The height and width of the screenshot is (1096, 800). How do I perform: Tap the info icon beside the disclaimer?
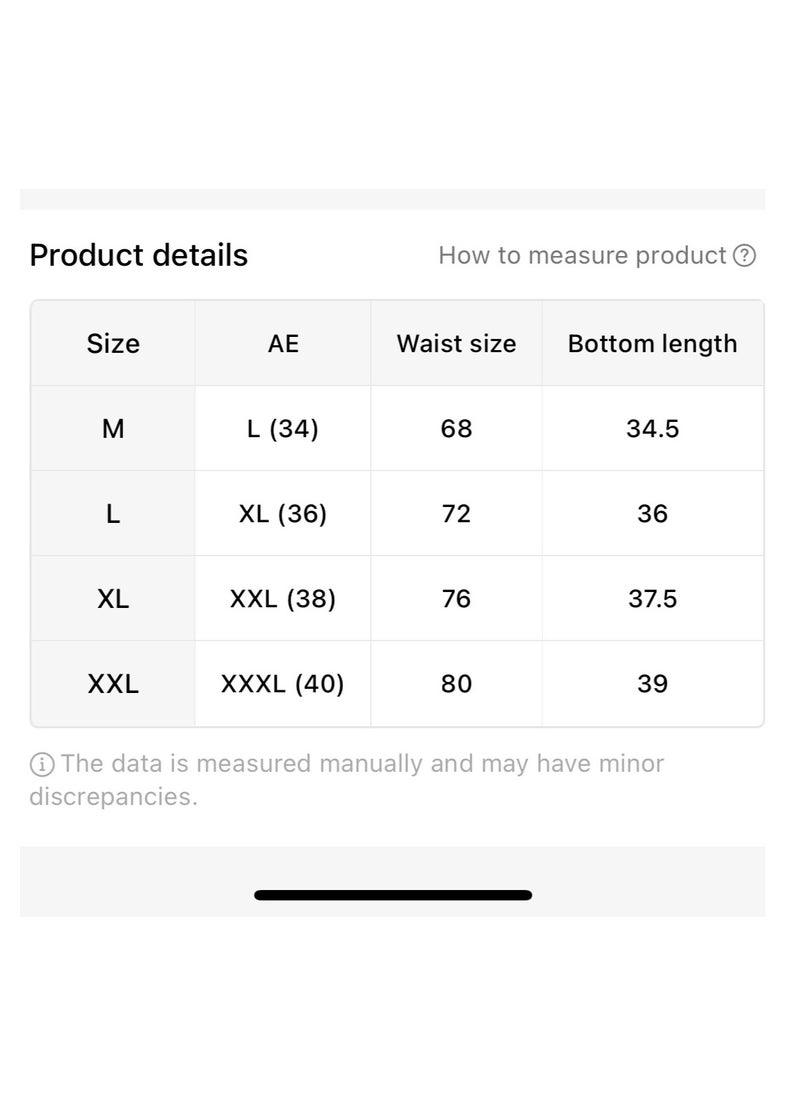(x=42, y=764)
